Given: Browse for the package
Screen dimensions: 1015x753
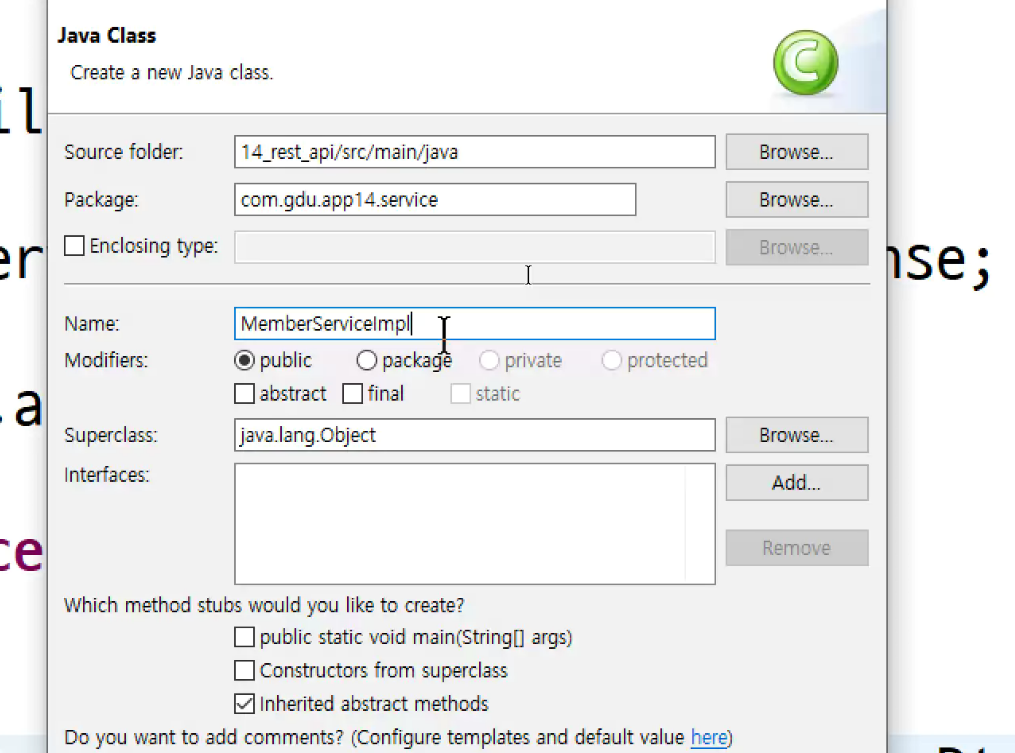Looking at the screenshot, I should click(797, 200).
